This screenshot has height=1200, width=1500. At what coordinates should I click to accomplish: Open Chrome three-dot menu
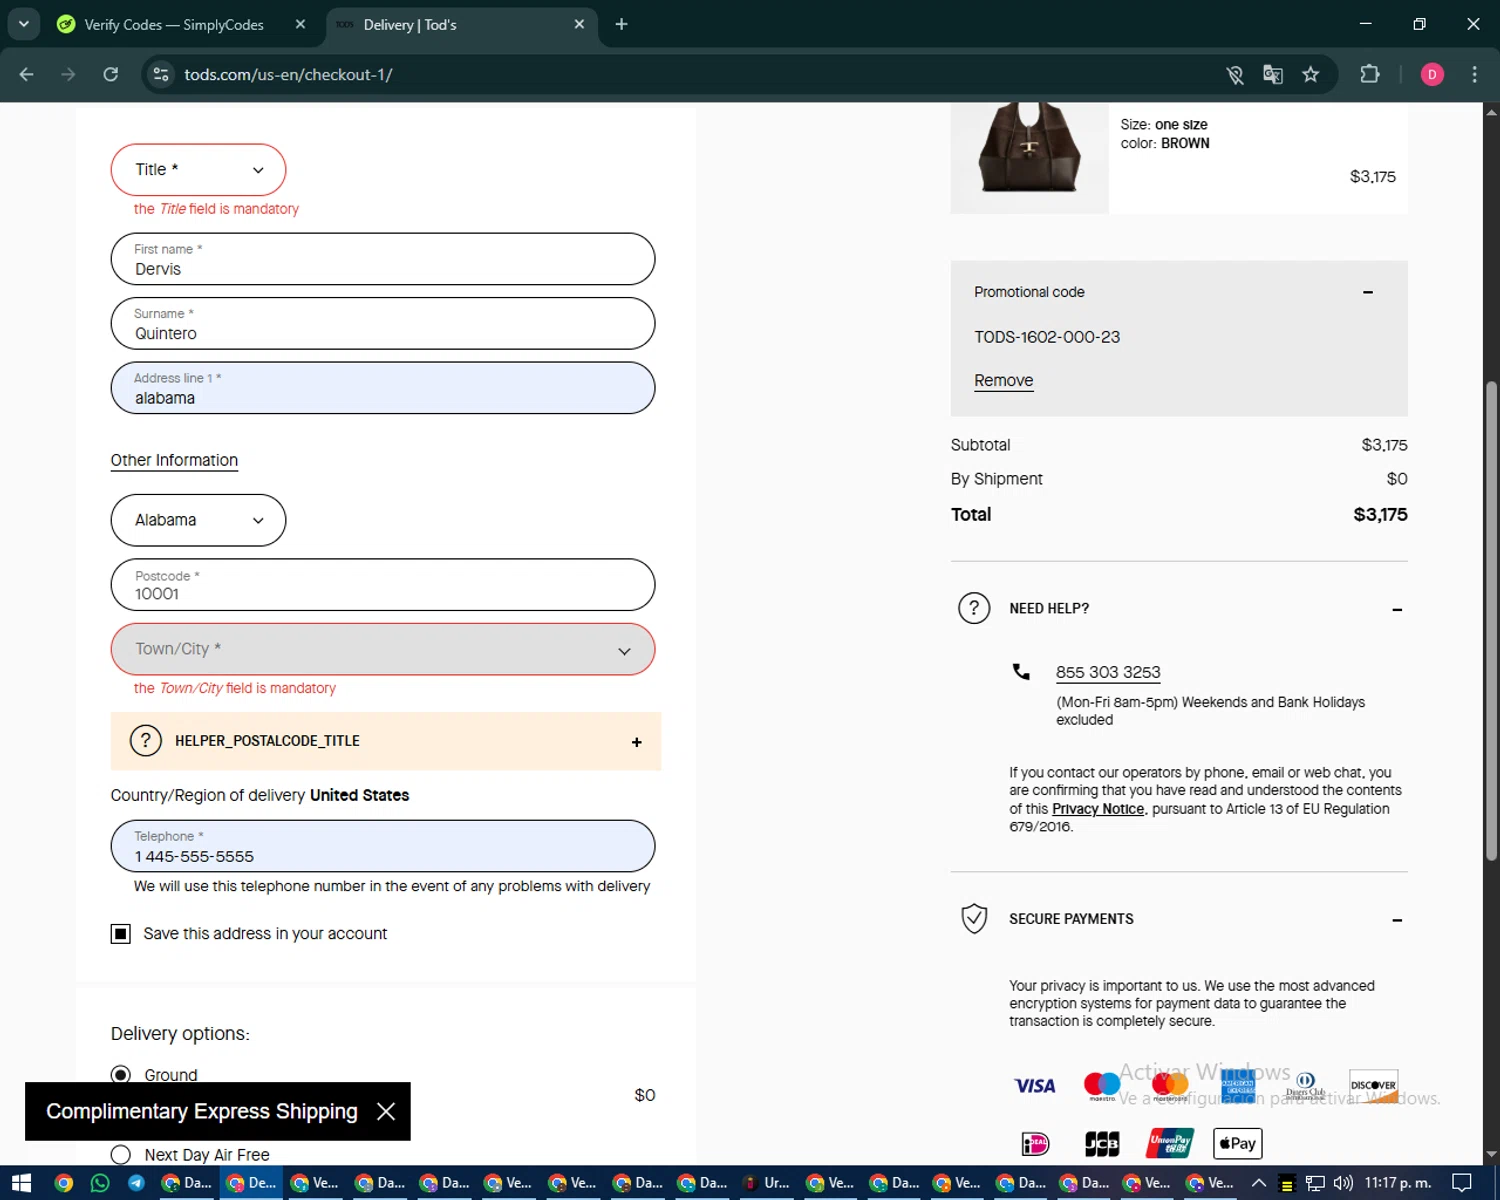coord(1474,74)
